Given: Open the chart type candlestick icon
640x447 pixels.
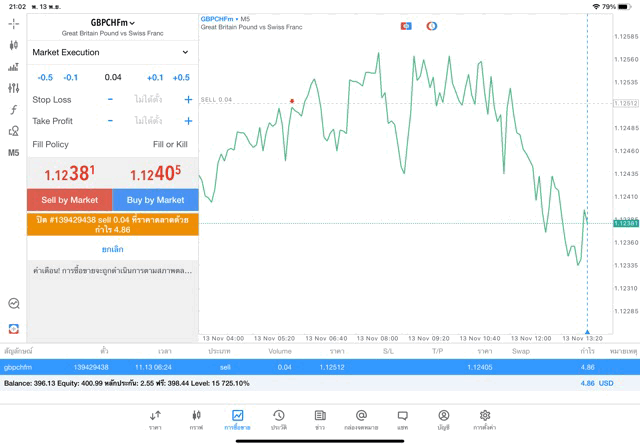Looking at the screenshot, I should [13, 45].
